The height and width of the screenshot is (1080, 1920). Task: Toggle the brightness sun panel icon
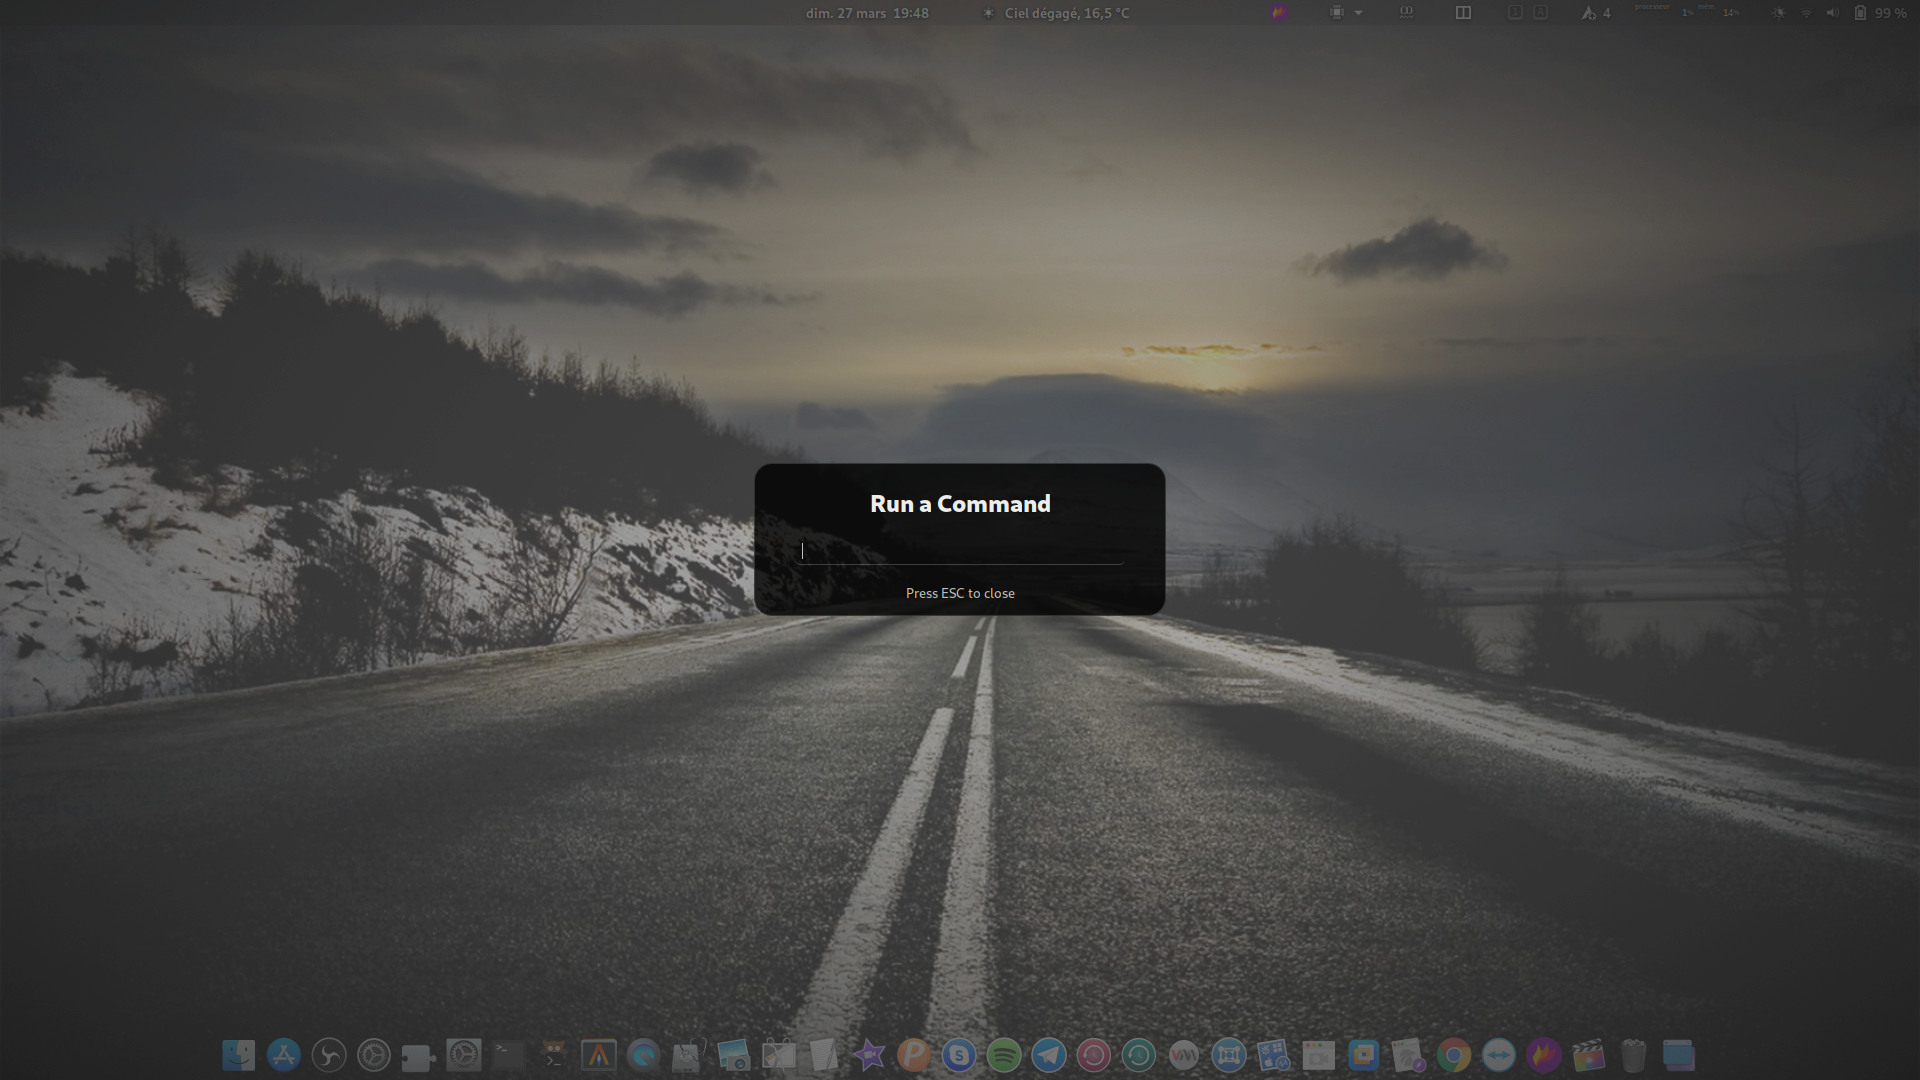(1778, 13)
